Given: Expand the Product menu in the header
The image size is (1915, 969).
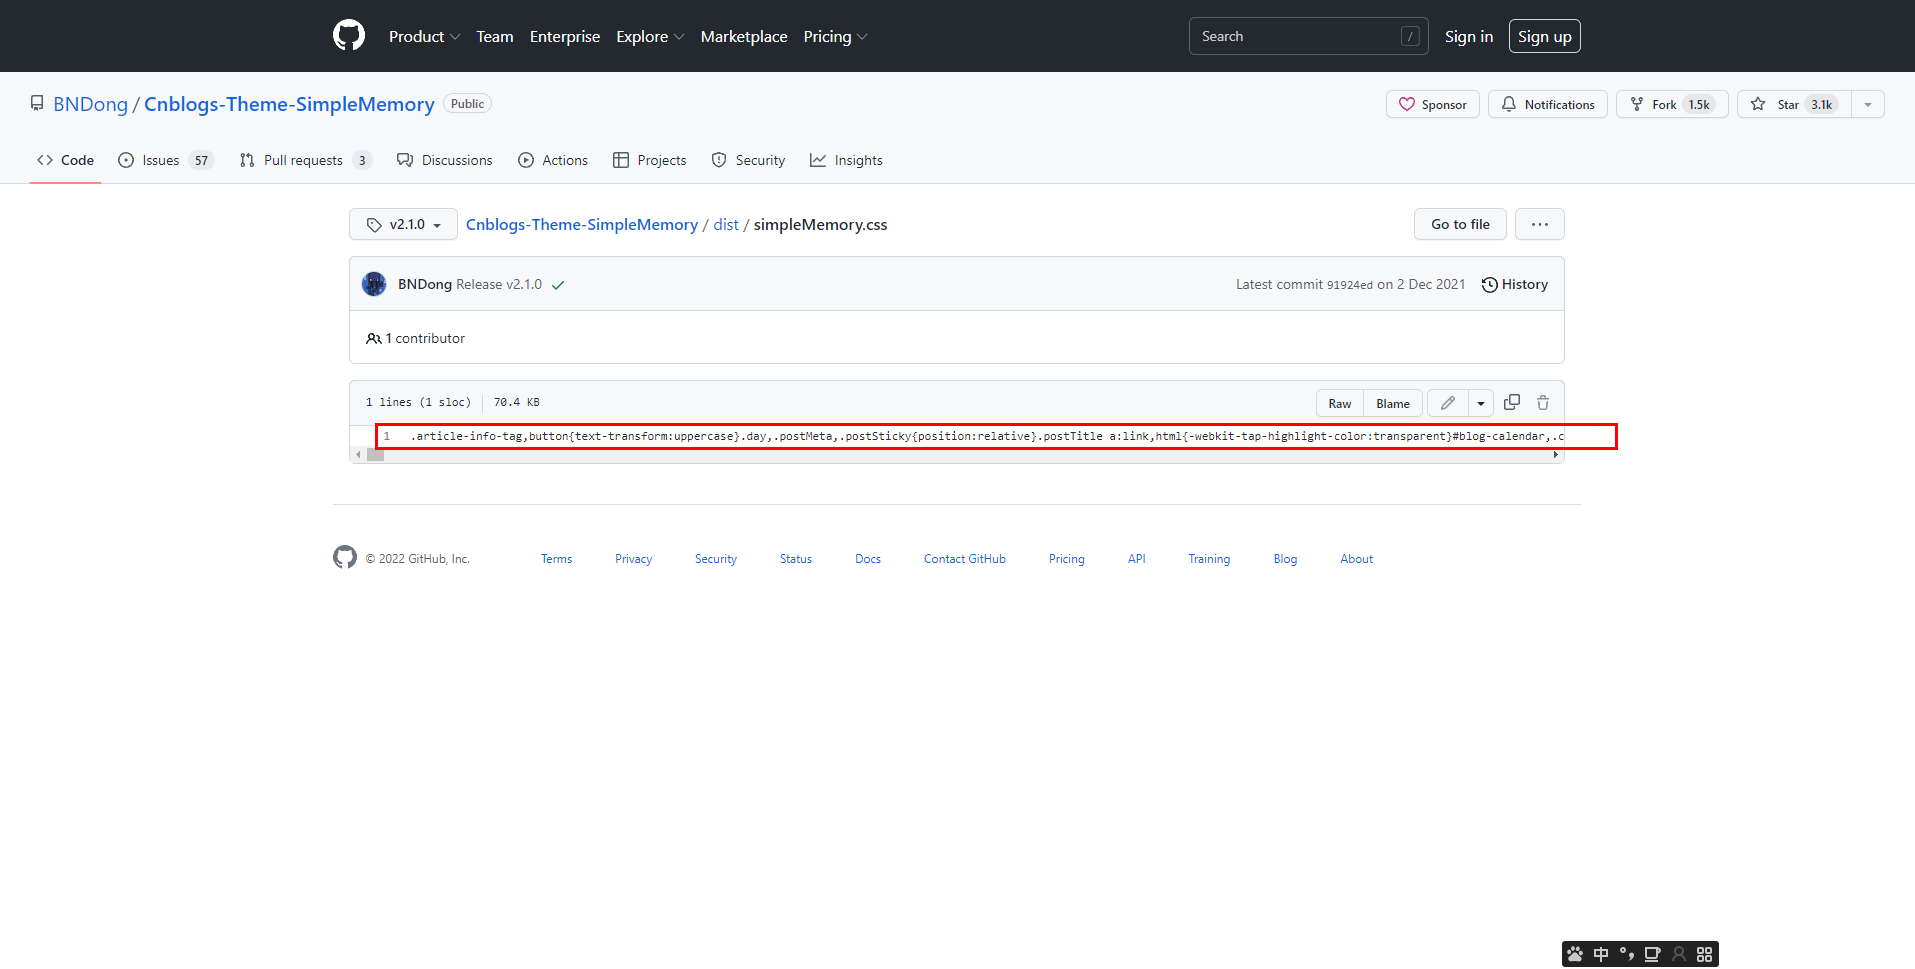Looking at the screenshot, I should coord(424,36).
